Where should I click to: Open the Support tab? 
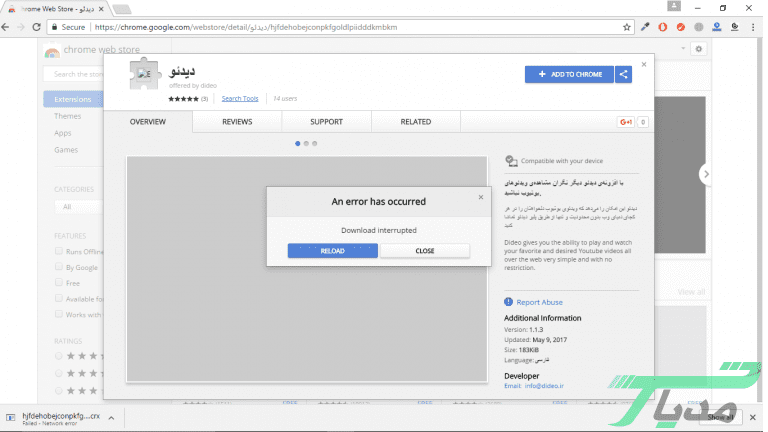326,121
